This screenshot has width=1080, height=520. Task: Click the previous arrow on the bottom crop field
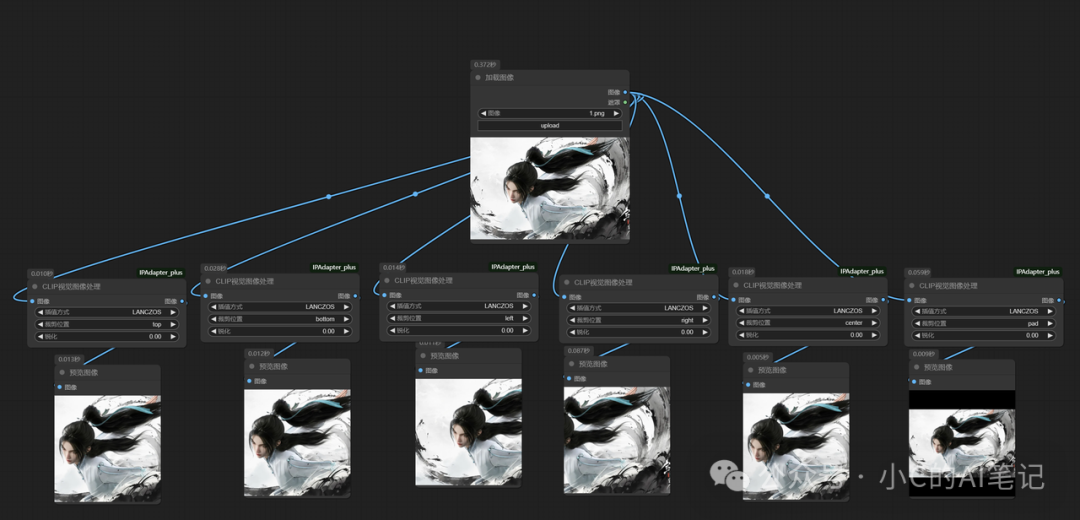coord(214,319)
